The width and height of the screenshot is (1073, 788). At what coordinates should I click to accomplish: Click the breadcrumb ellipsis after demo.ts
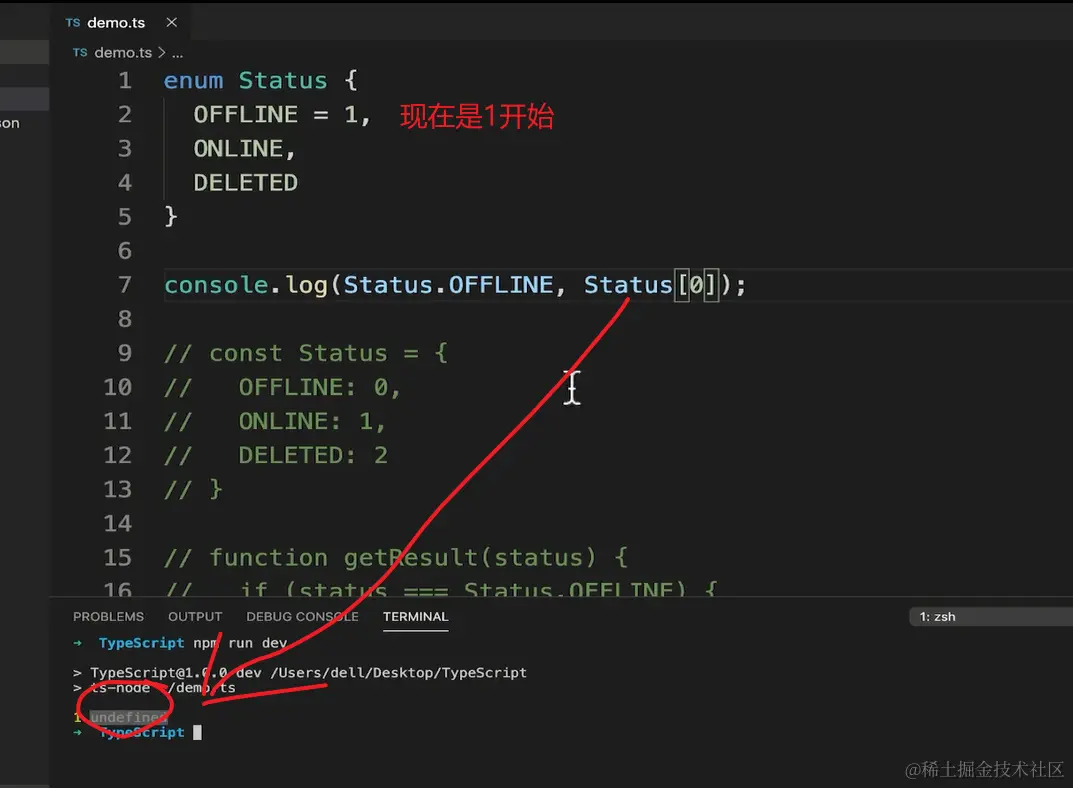[x=177, y=53]
